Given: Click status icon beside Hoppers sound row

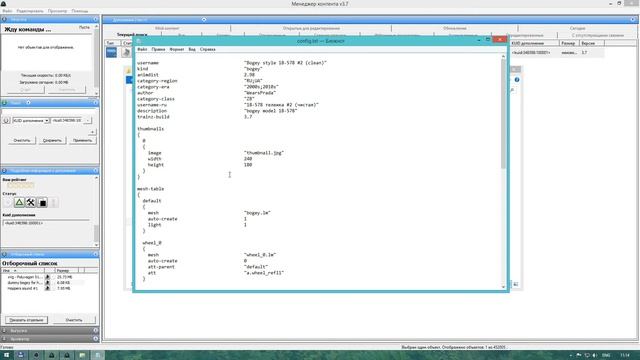Looking at the screenshot, I should pyautogui.click(x=47, y=288).
